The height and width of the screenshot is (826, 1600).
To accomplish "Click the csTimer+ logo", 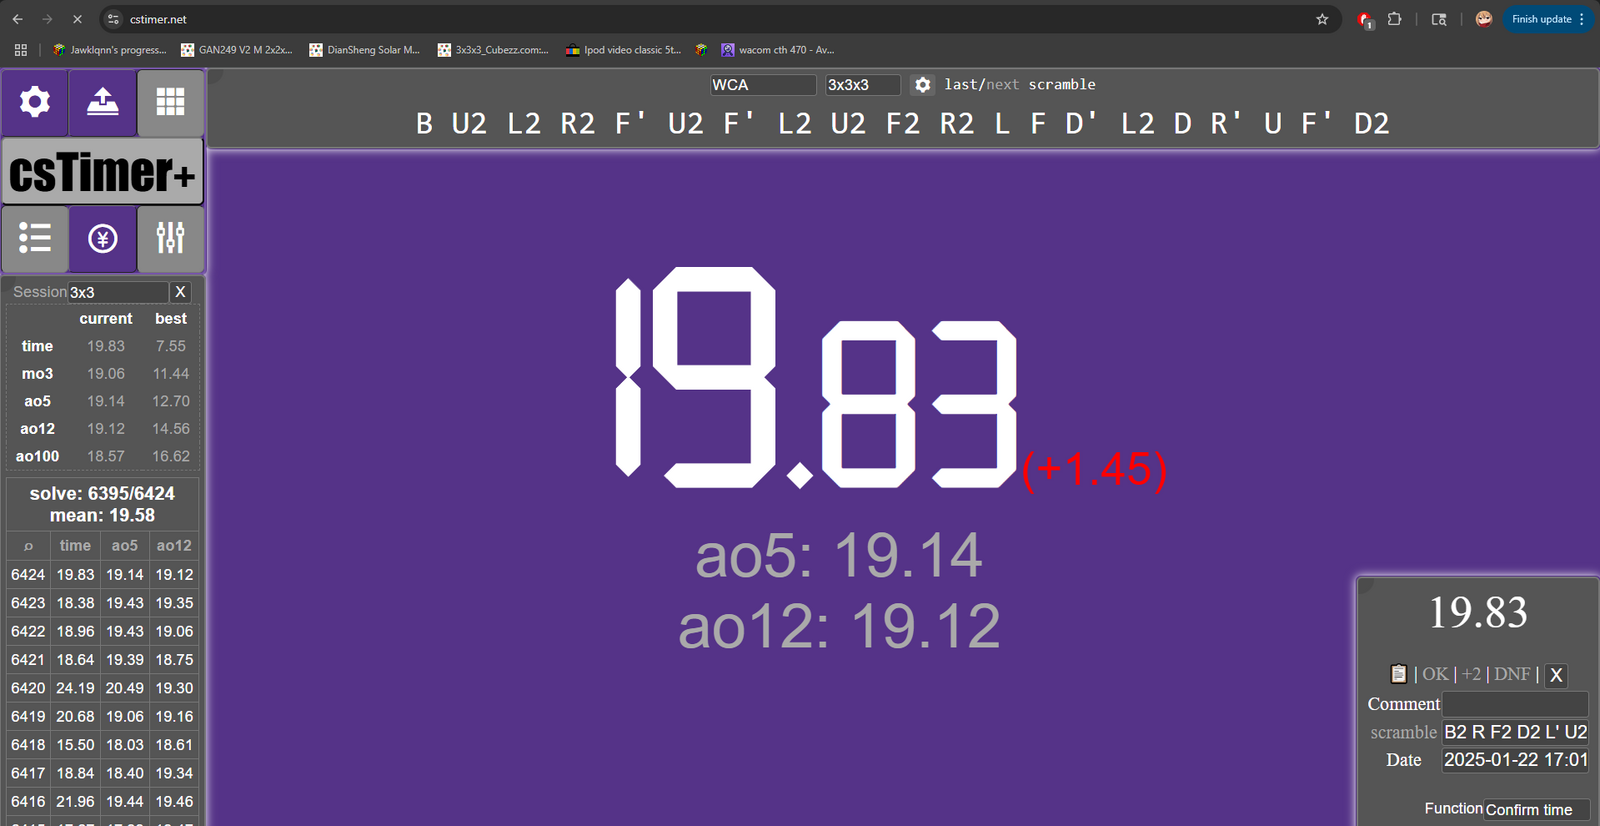I will tap(103, 171).
